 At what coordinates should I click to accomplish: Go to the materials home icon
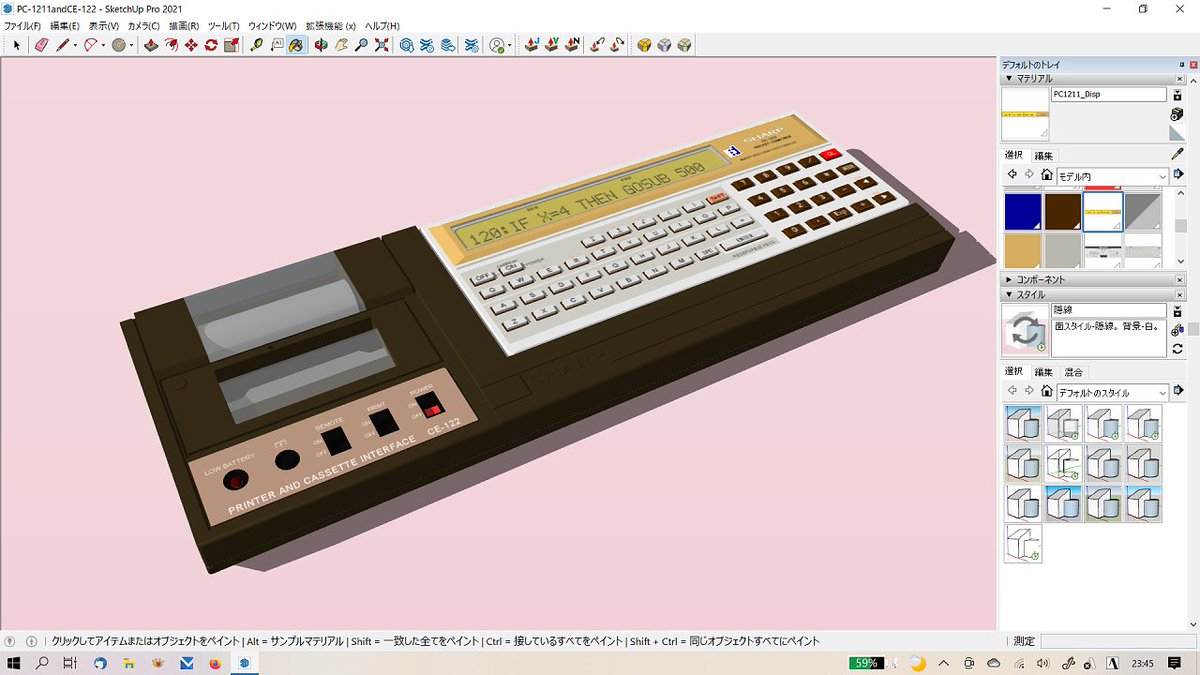click(x=1046, y=175)
